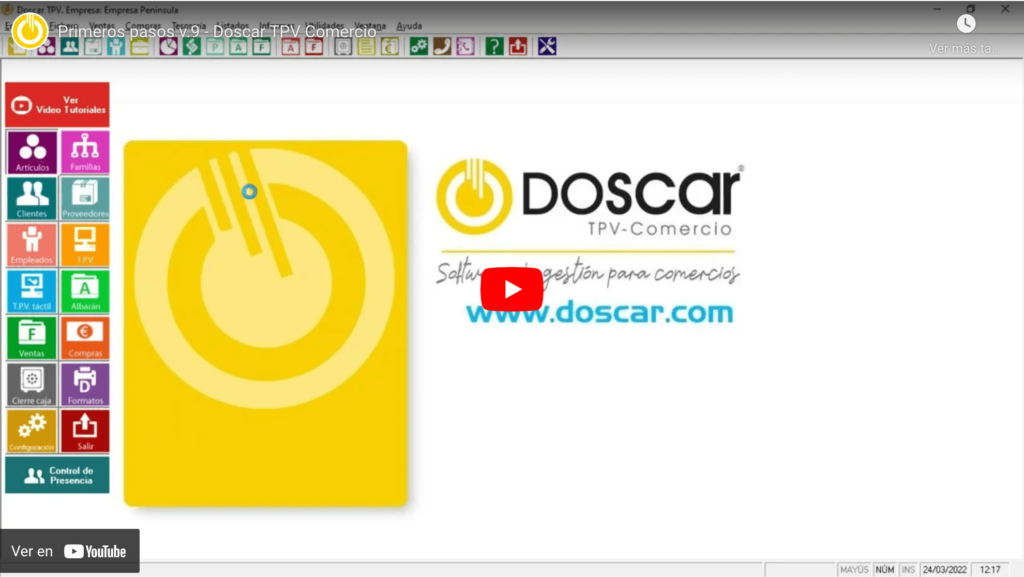
Task: Click the Ver Video Tutoriales button
Action: click(x=57, y=105)
